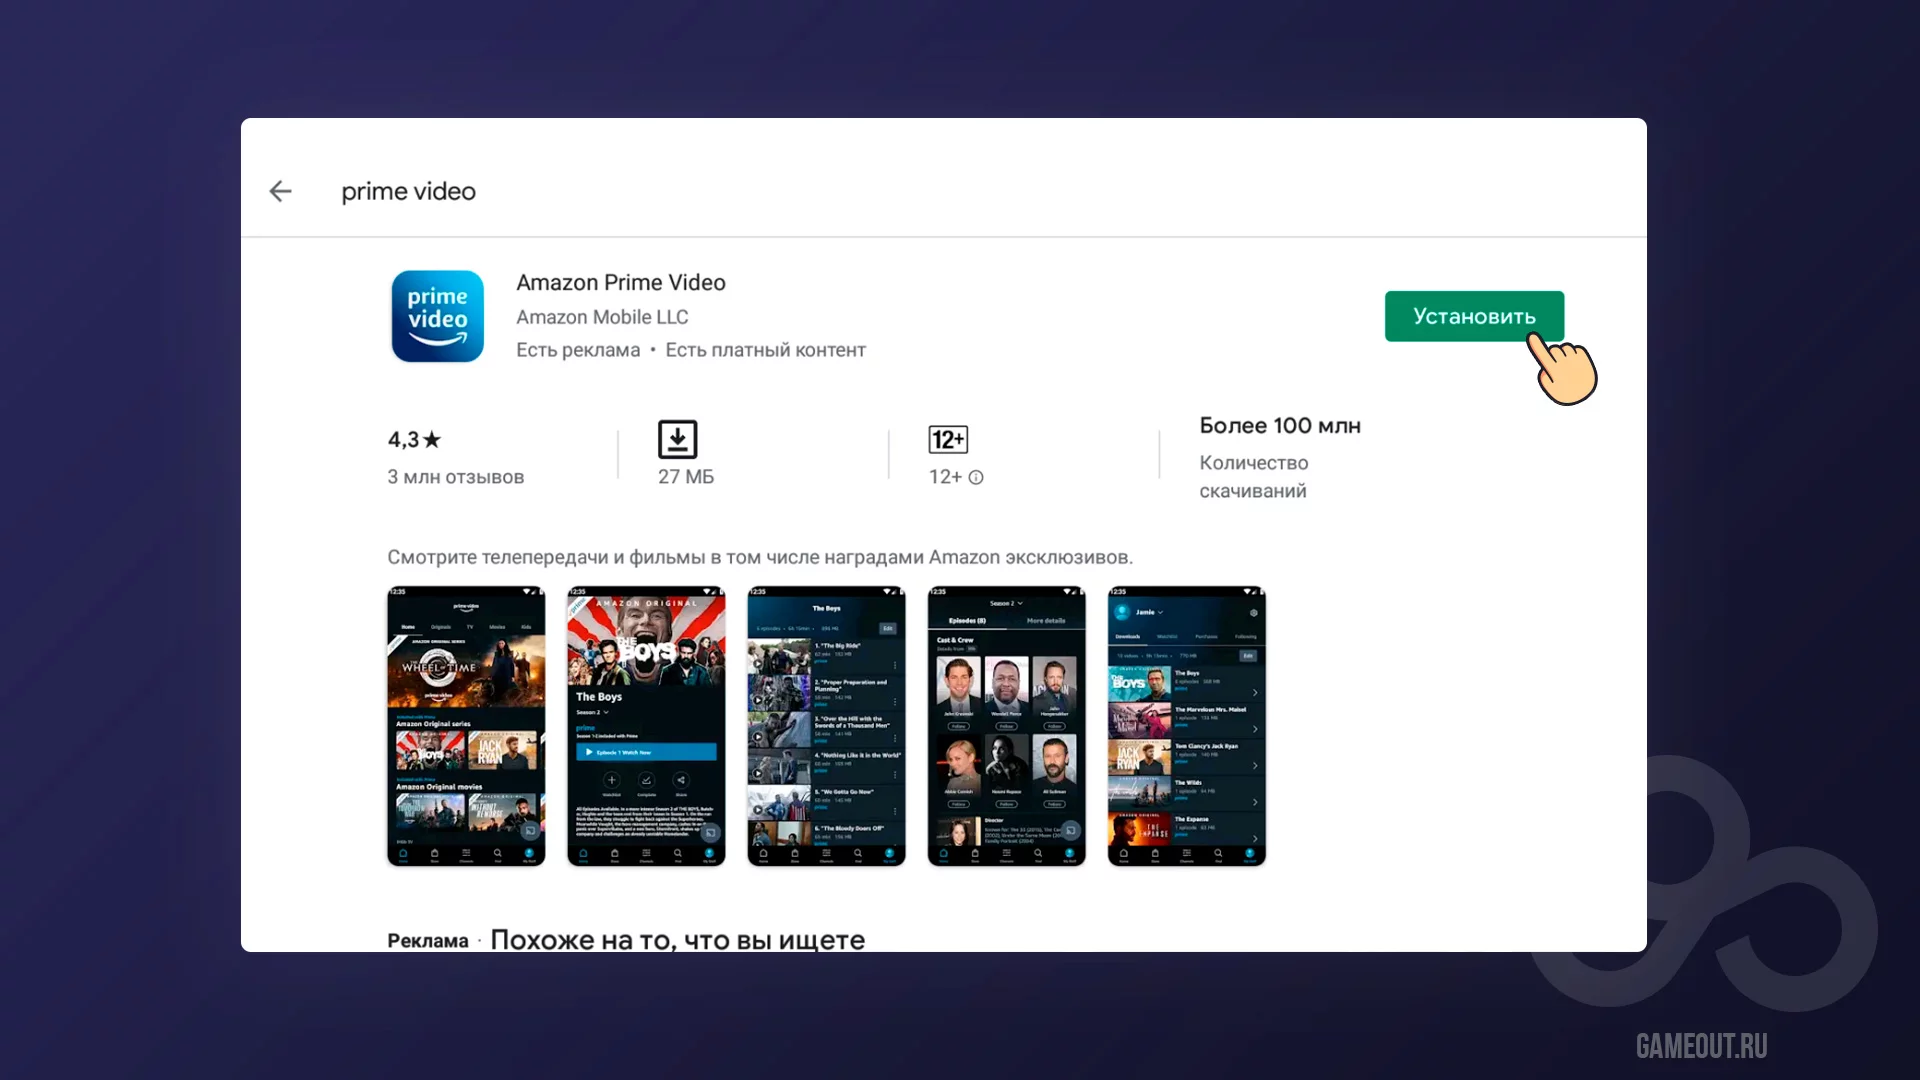Screen dimensions: 1920x1080
Task: Click the app description text line
Action: (760, 557)
